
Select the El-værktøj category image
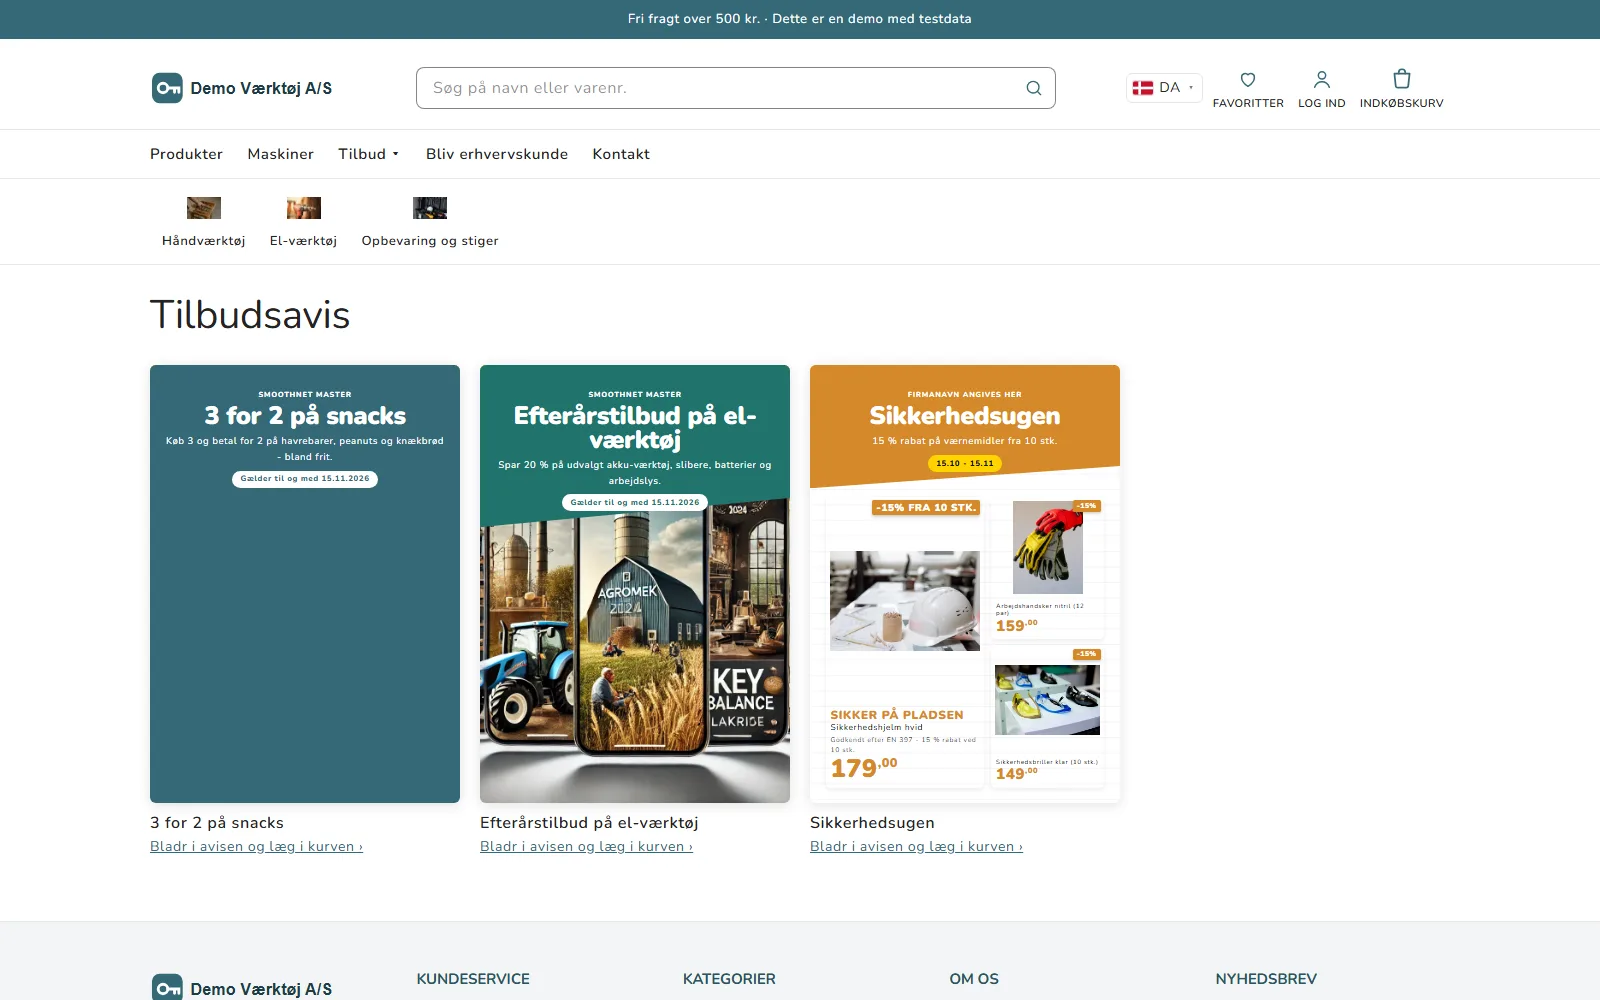pos(304,207)
